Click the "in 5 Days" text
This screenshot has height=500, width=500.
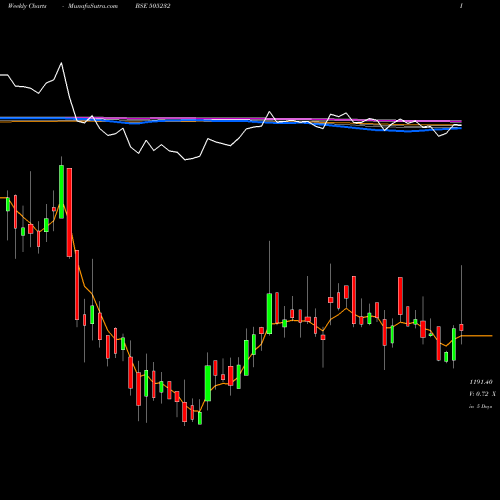click(x=481, y=406)
